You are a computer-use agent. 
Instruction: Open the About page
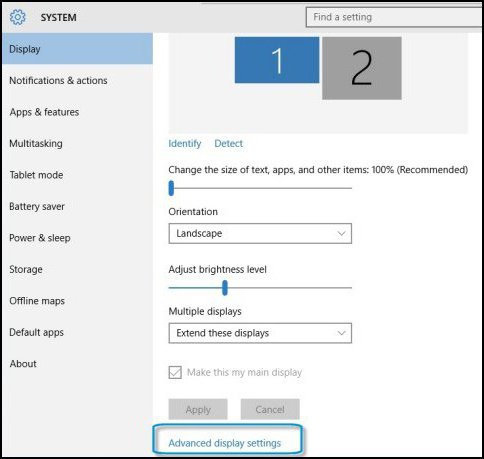coord(23,364)
